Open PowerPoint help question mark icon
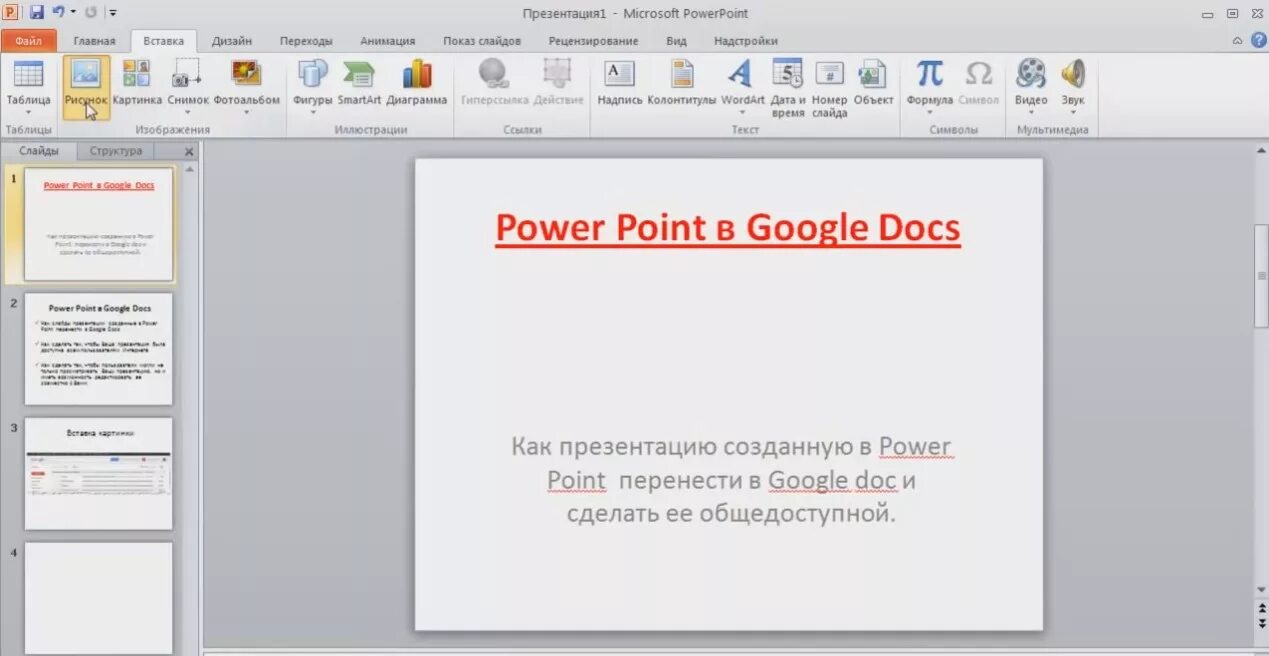 1258,40
